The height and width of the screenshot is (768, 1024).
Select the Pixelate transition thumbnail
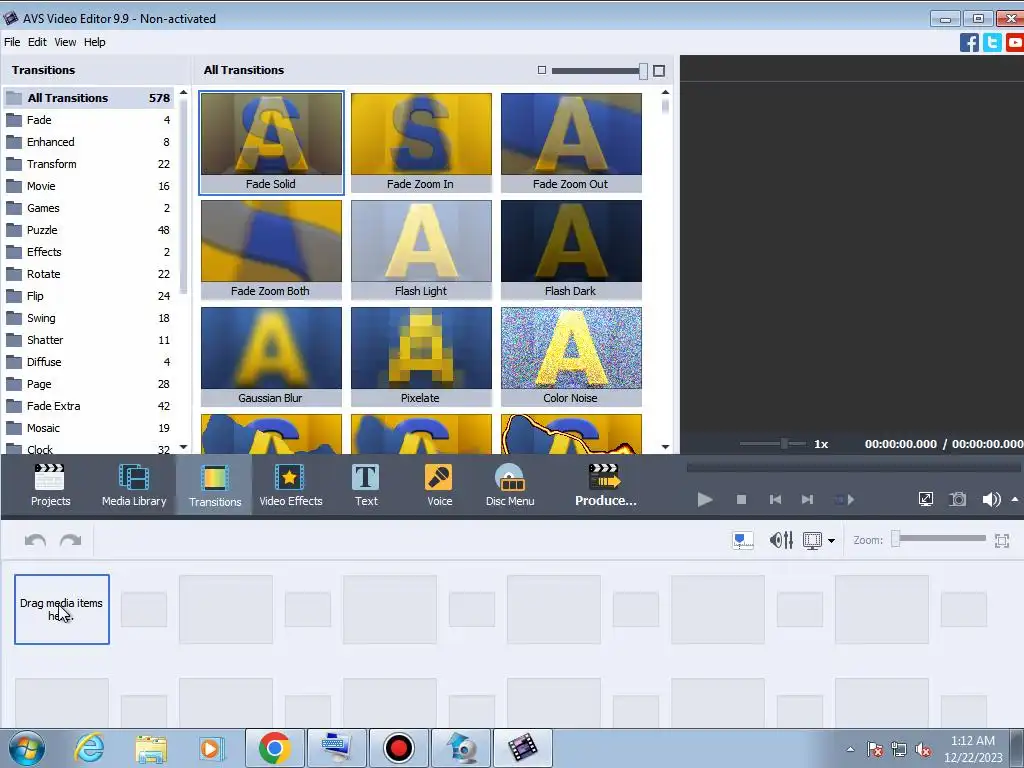pos(421,357)
